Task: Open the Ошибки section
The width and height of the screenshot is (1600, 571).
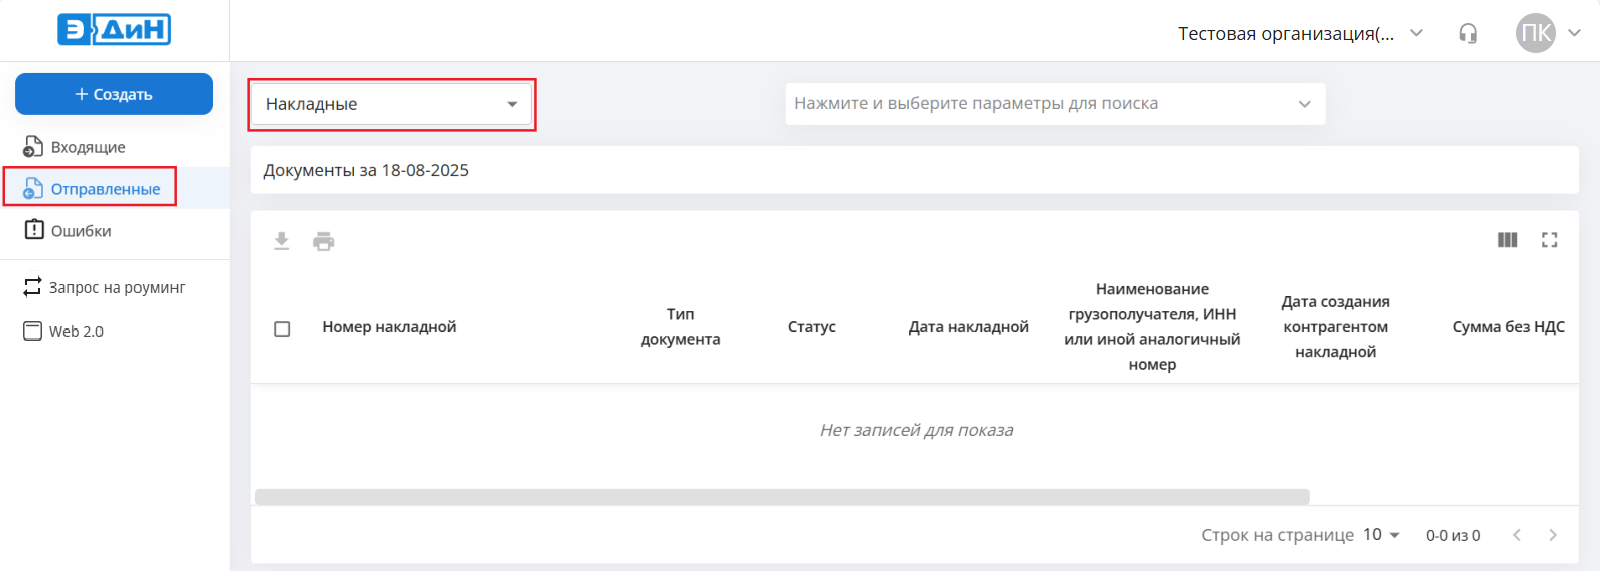Action: pos(81,231)
